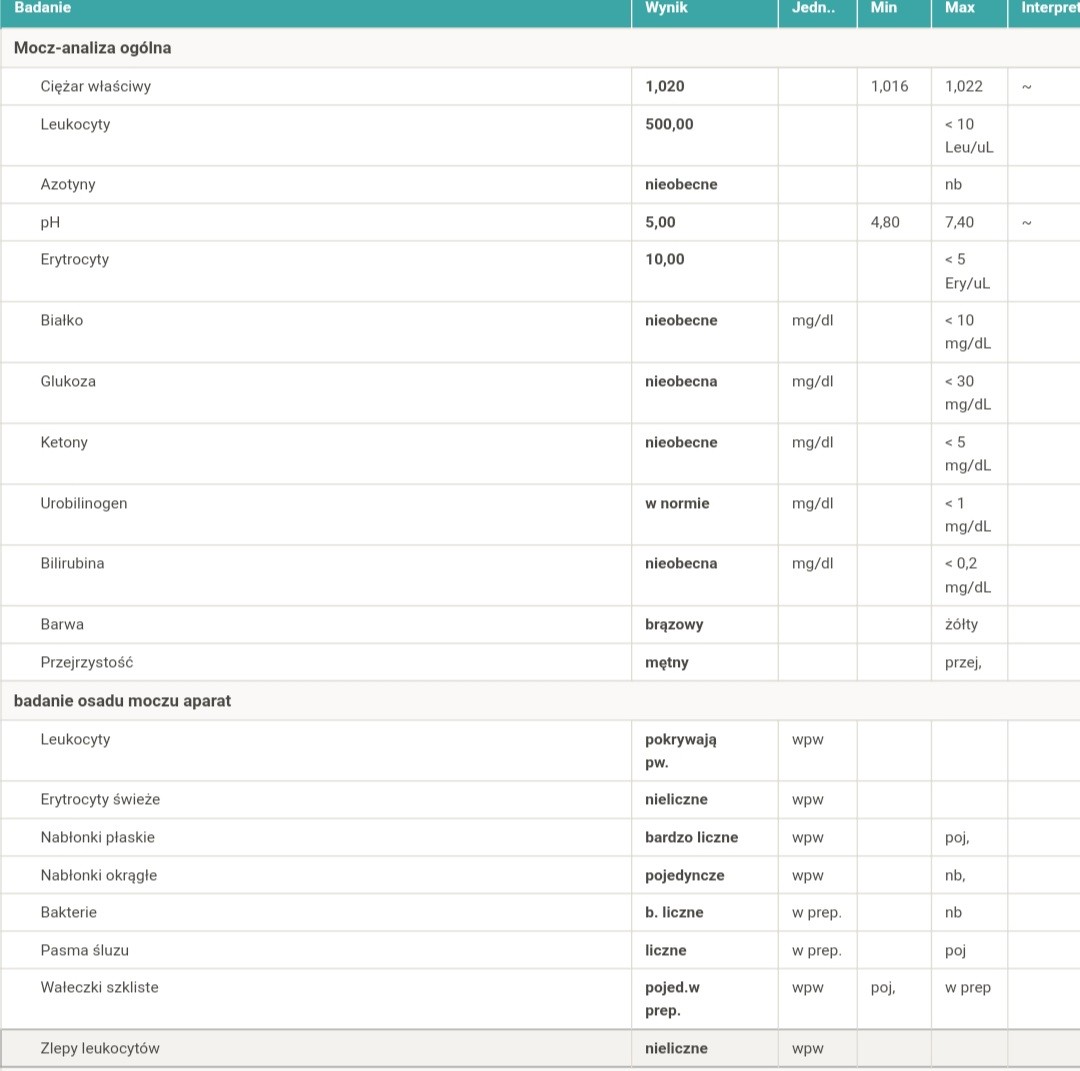
Task: Select the Nabłonki płaskie row label
Action: click(x=98, y=837)
